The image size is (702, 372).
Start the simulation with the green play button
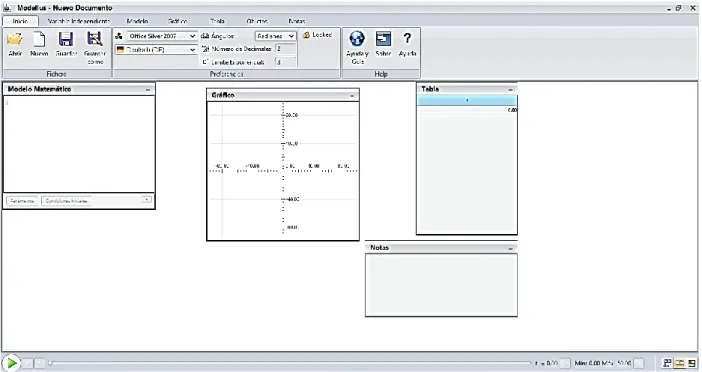point(11,363)
